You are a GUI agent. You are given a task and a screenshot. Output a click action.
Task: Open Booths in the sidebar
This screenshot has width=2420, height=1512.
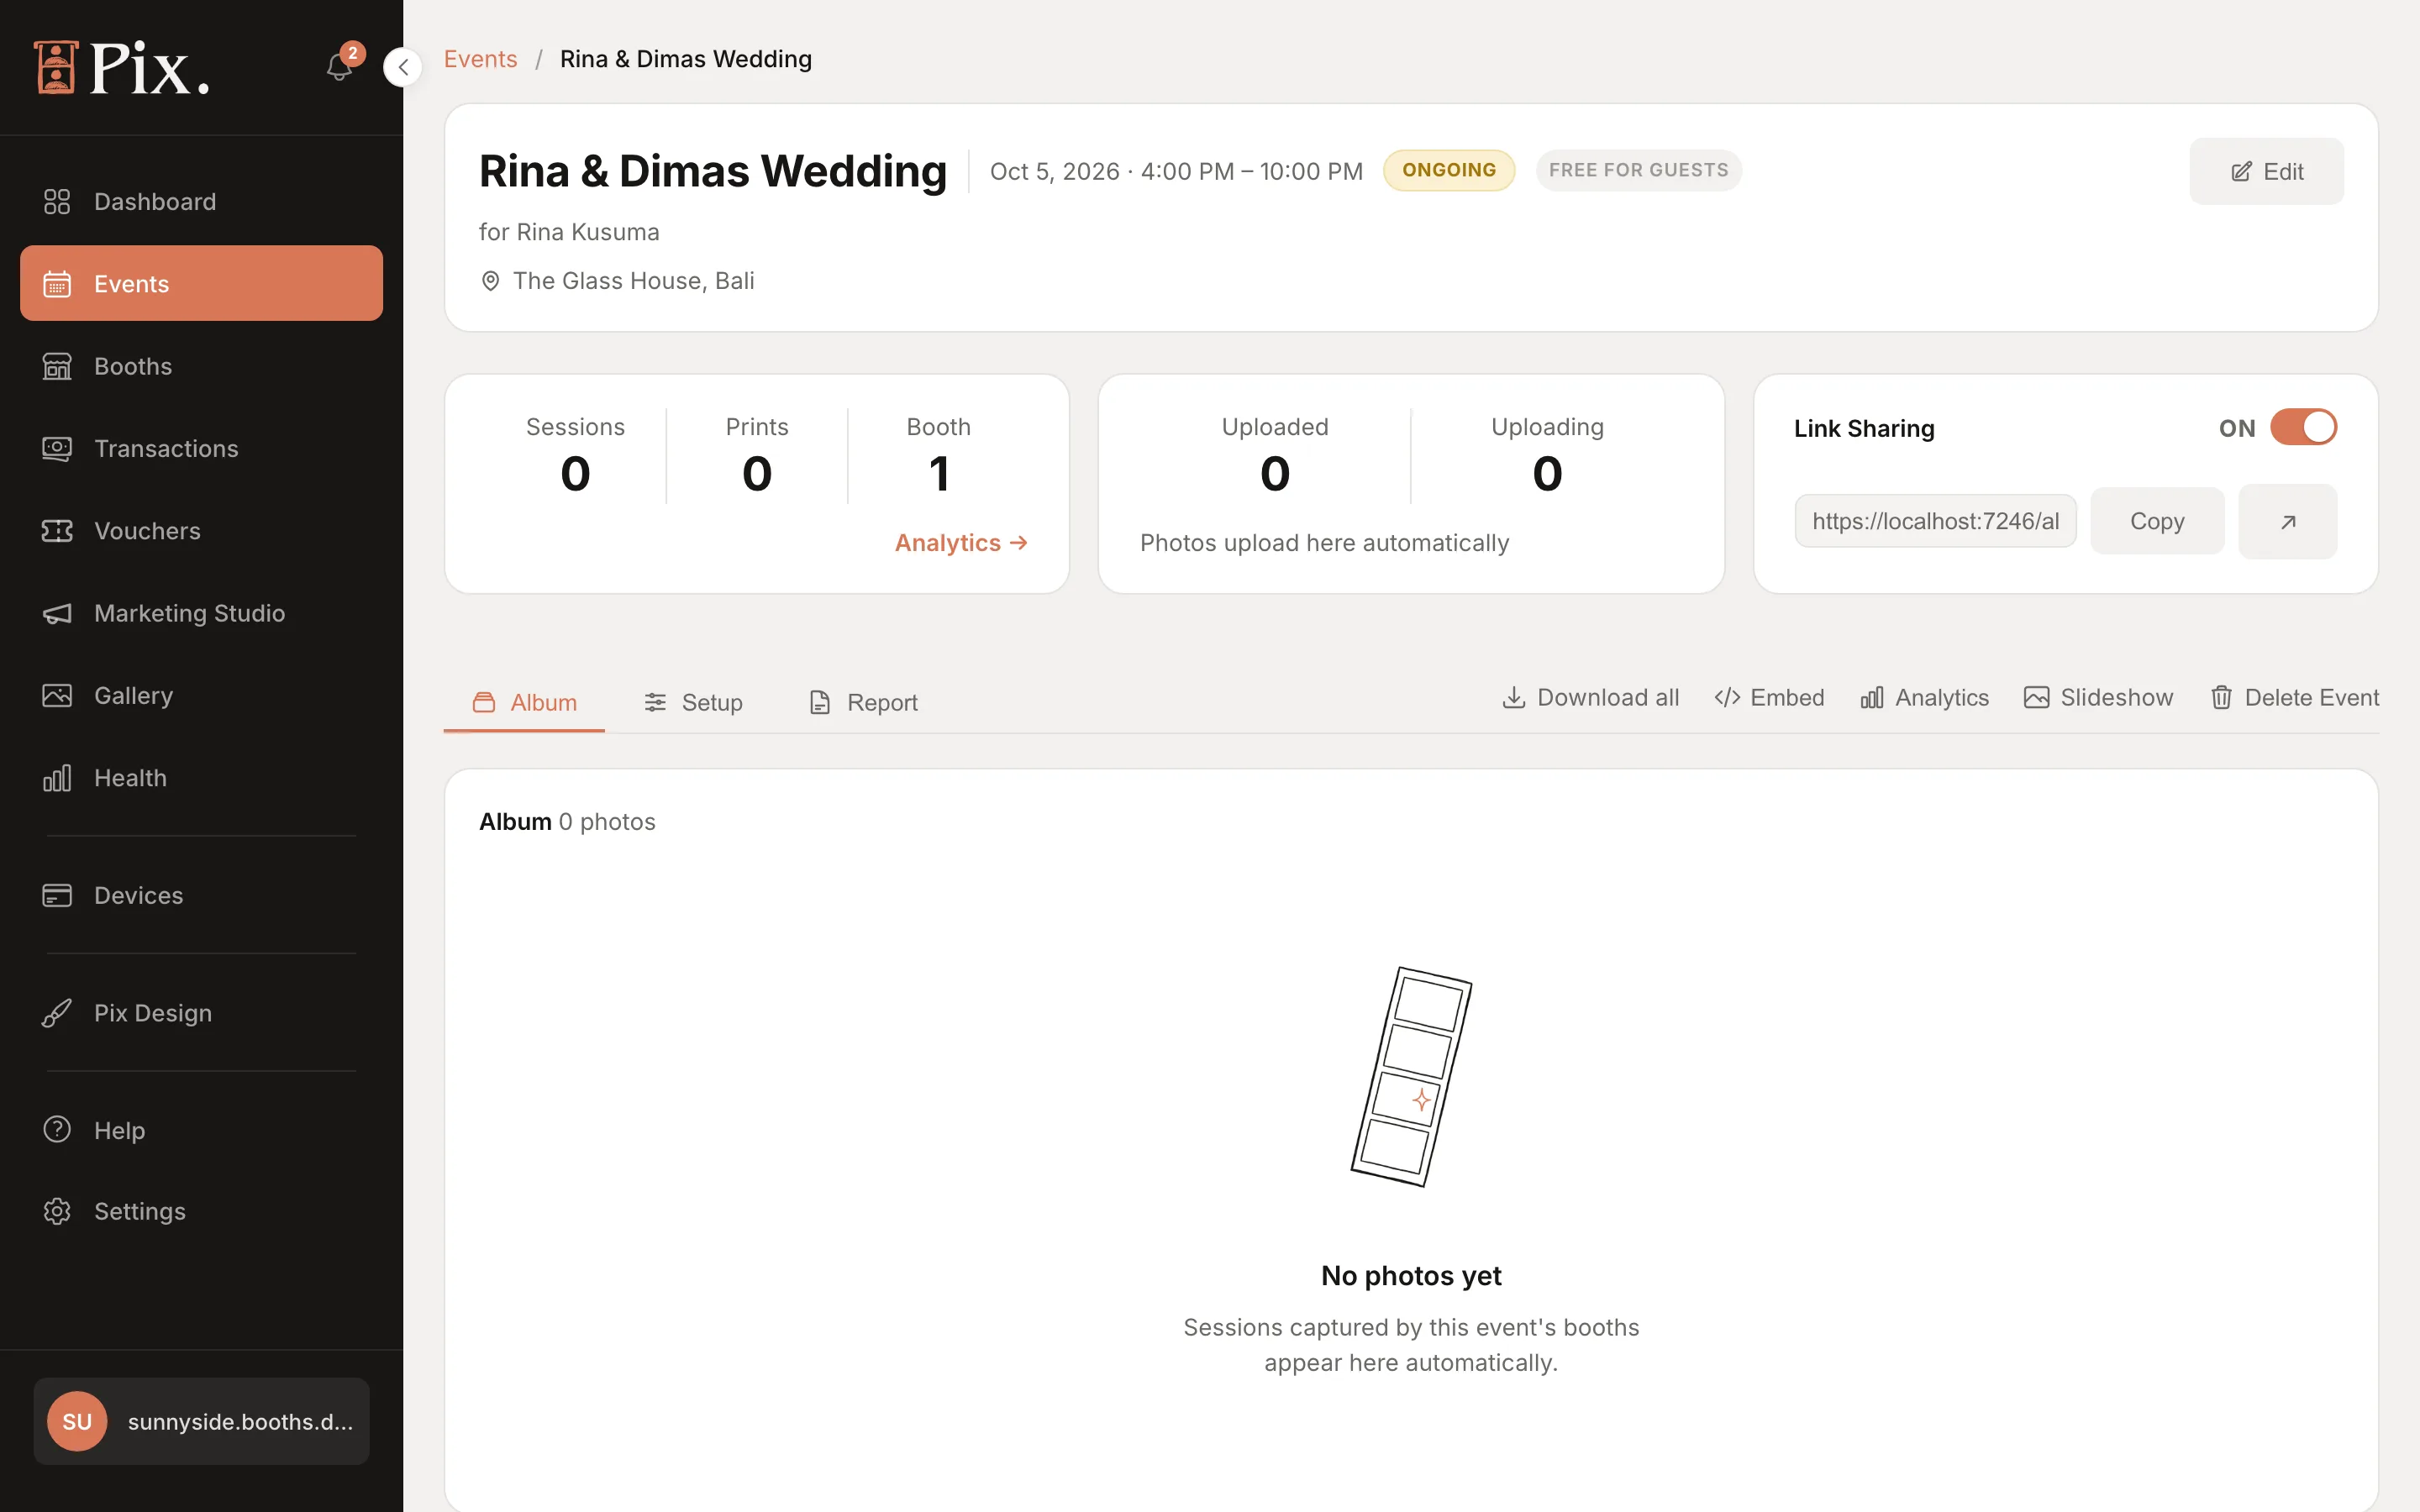click(201, 366)
